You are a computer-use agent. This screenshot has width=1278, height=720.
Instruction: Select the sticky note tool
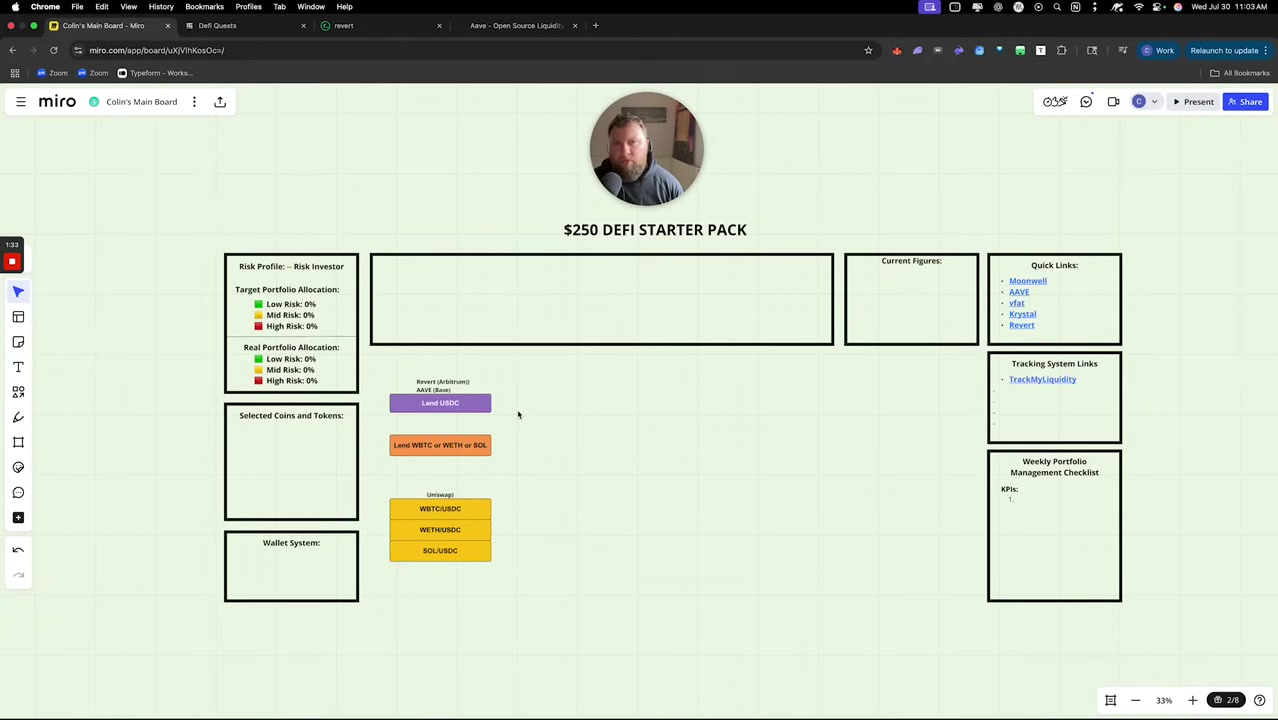tap(18, 342)
